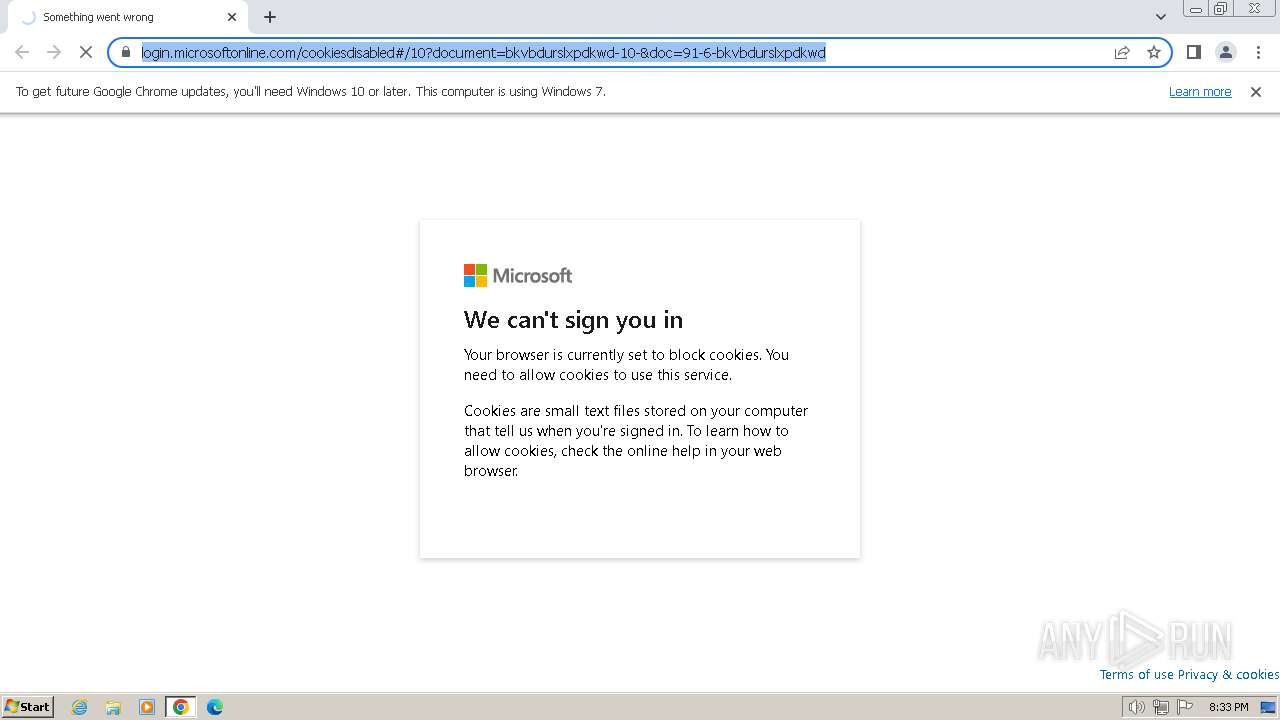Open the 'Privacy & cookies' link
1280x720 pixels.
pos(1228,675)
